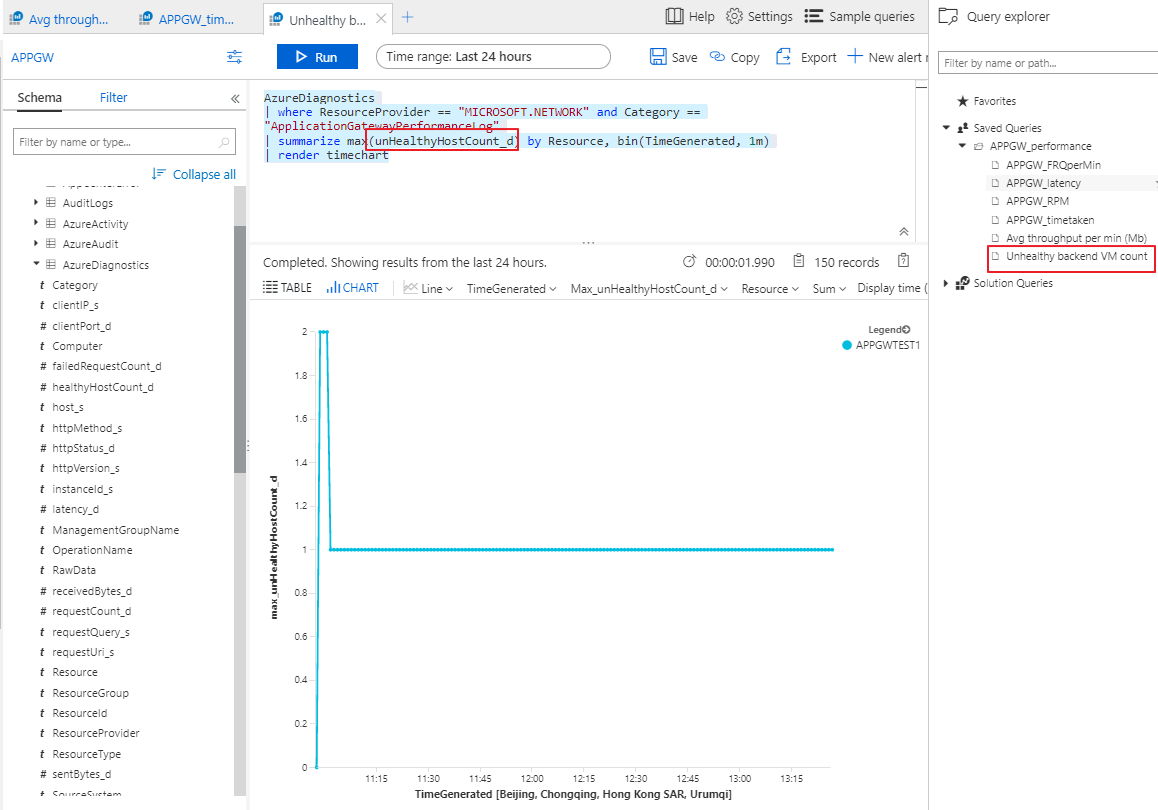The width and height of the screenshot is (1158, 810).
Task: Click the Run query button
Action: [317, 57]
